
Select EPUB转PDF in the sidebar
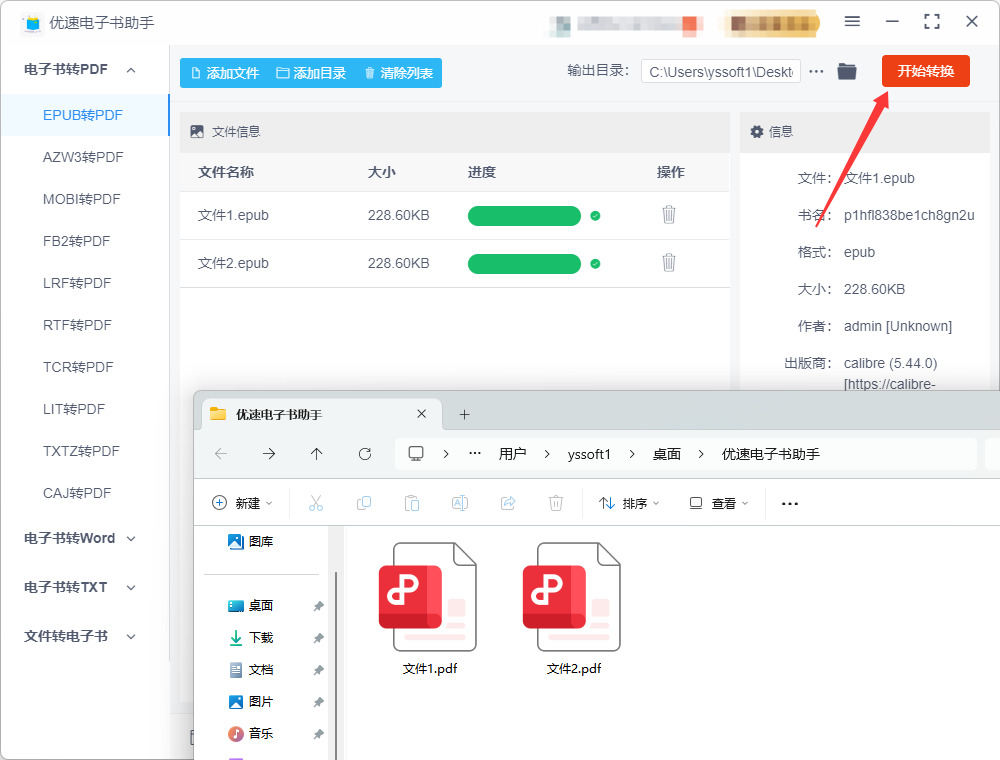tap(83, 115)
